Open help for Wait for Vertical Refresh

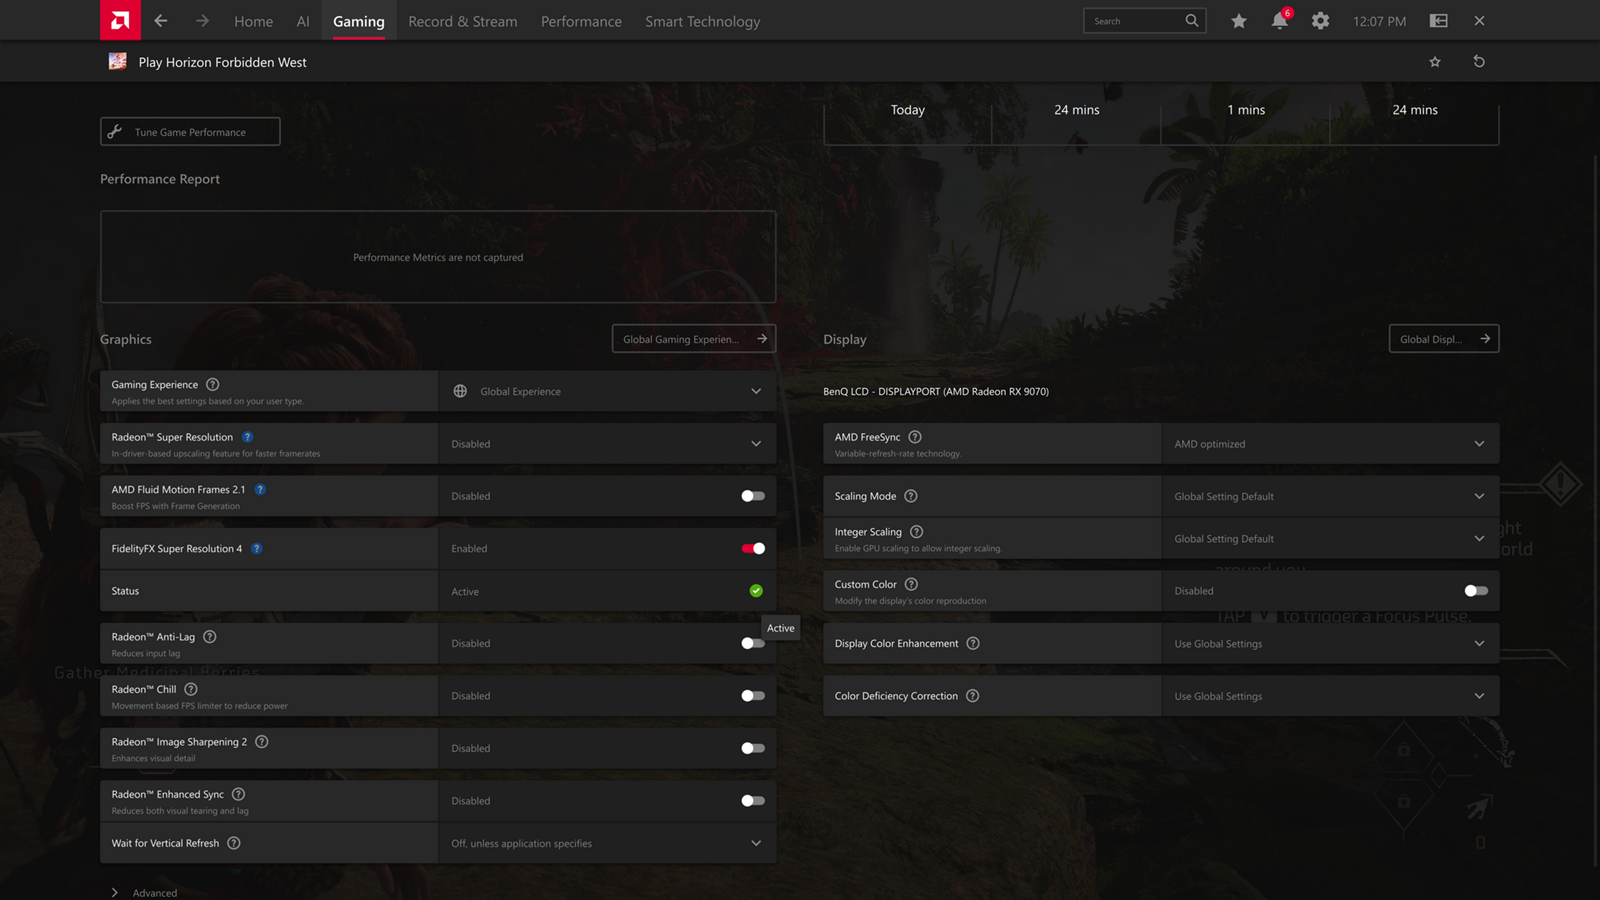(x=234, y=843)
